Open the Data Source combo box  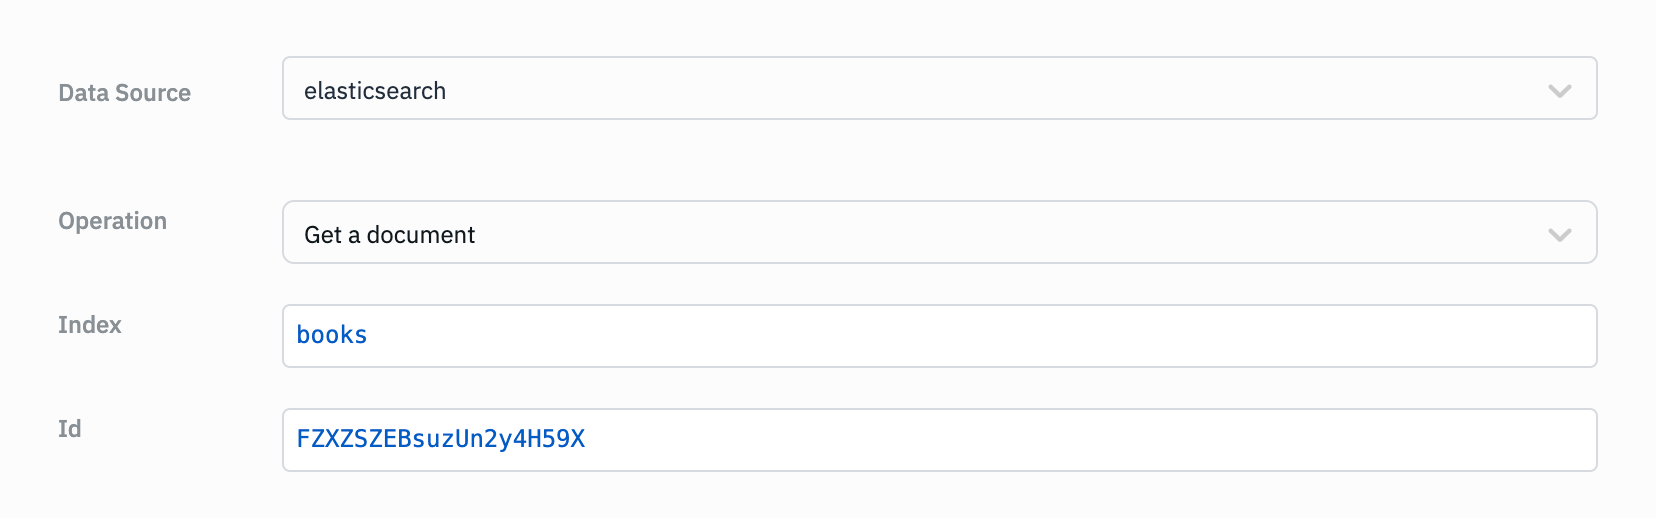coord(938,89)
